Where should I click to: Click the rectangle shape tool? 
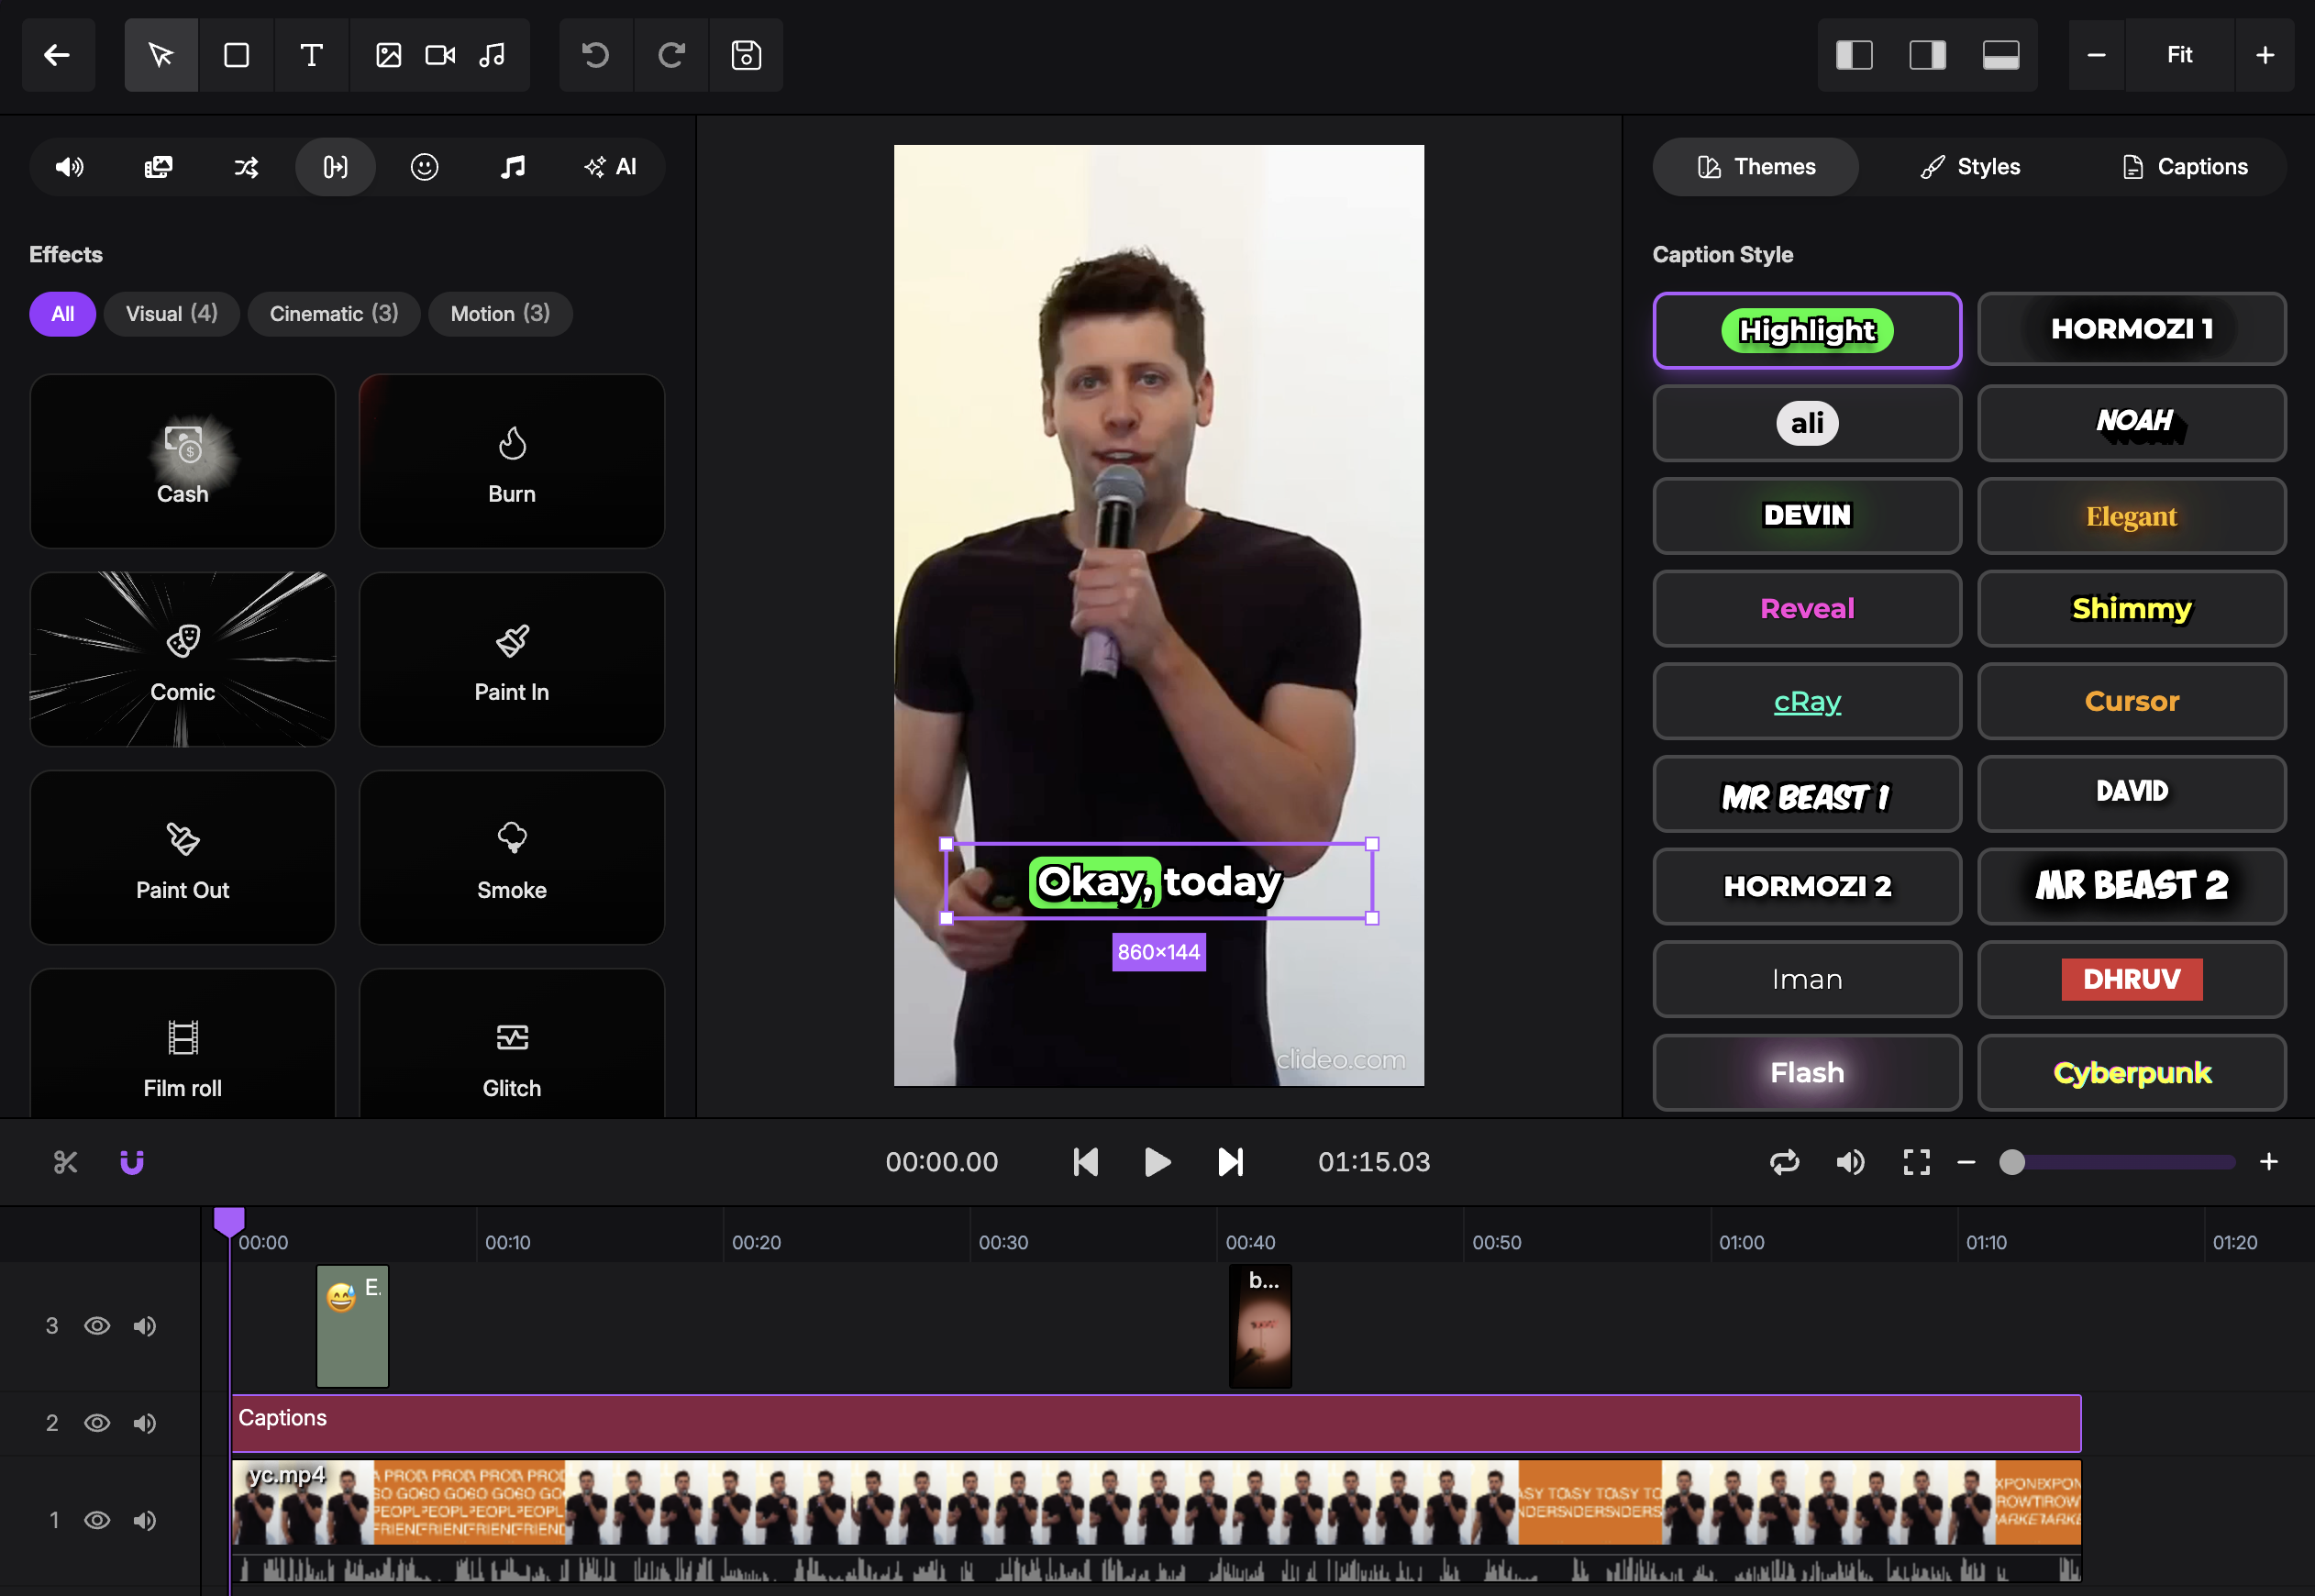pyautogui.click(x=236, y=55)
